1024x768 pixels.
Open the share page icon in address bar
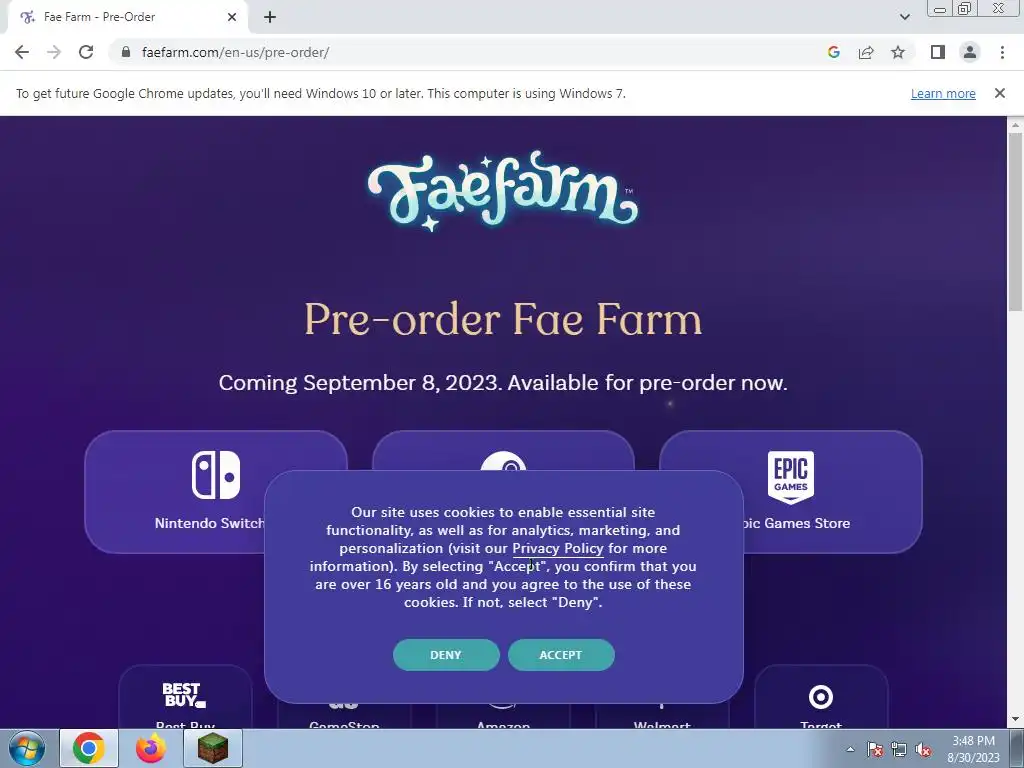pyautogui.click(x=866, y=52)
